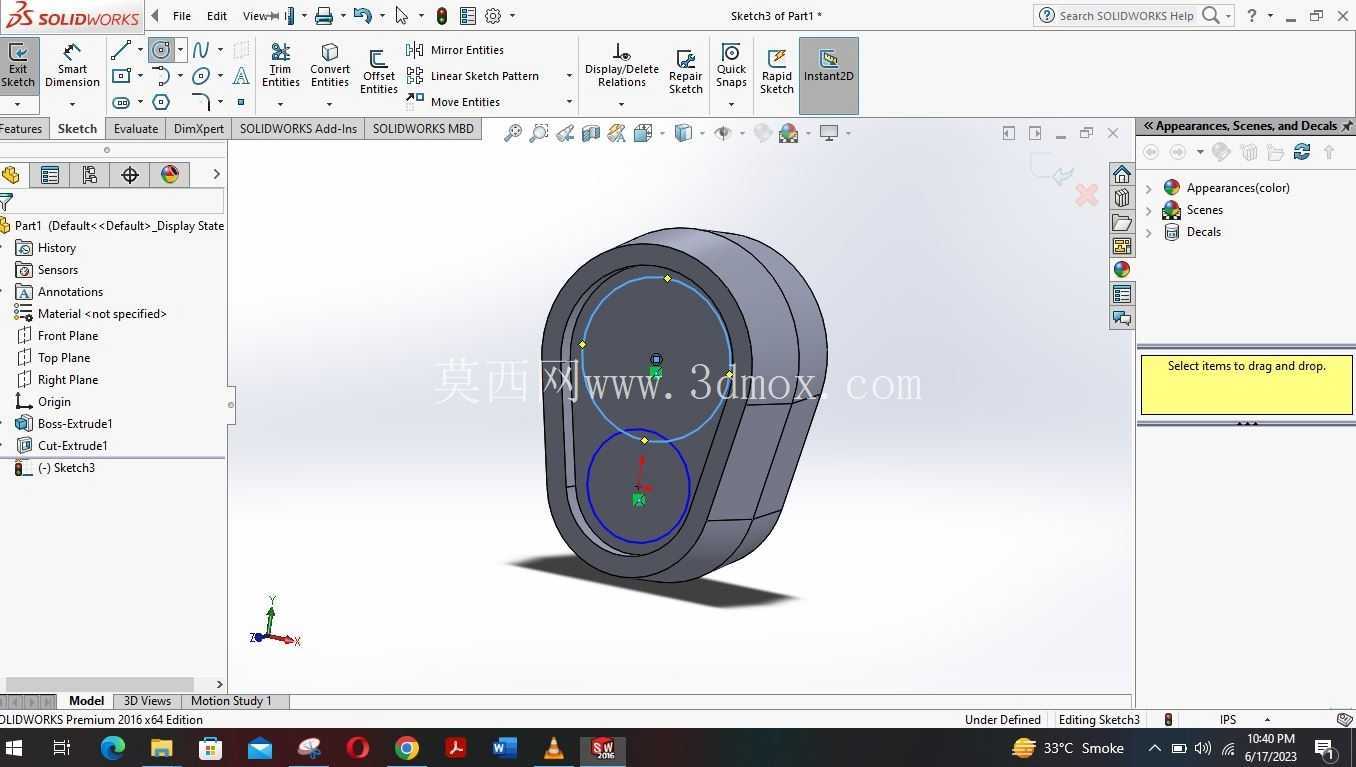
Task: Open Exit Sketch dropdown arrow
Action: pos(18,104)
